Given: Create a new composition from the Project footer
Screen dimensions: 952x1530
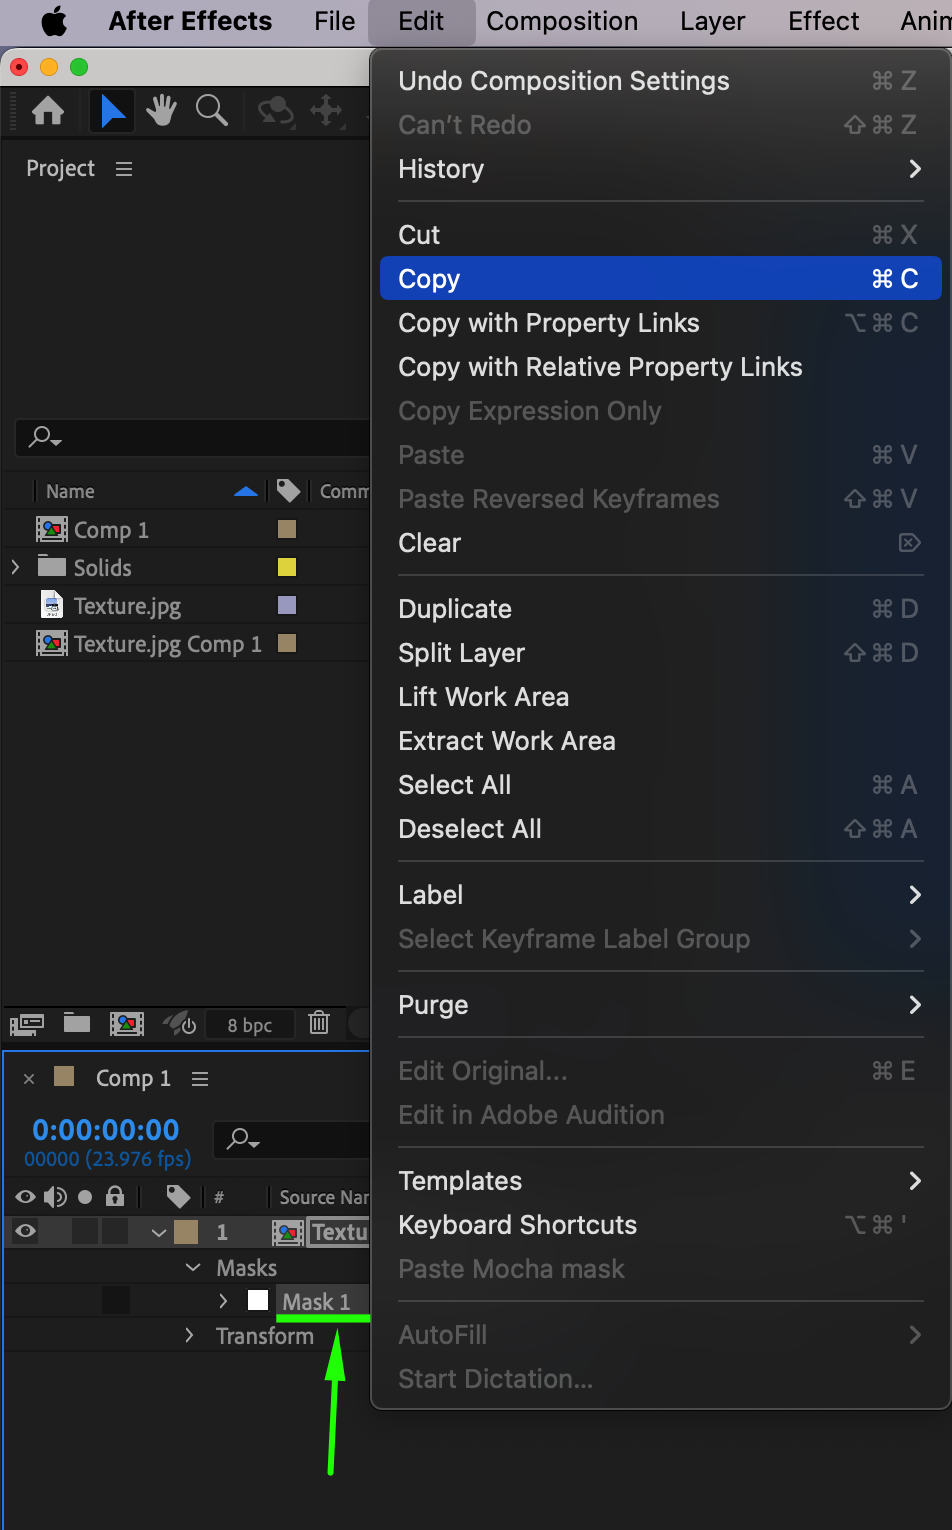Looking at the screenshot, I should [x=127, y=1023].
